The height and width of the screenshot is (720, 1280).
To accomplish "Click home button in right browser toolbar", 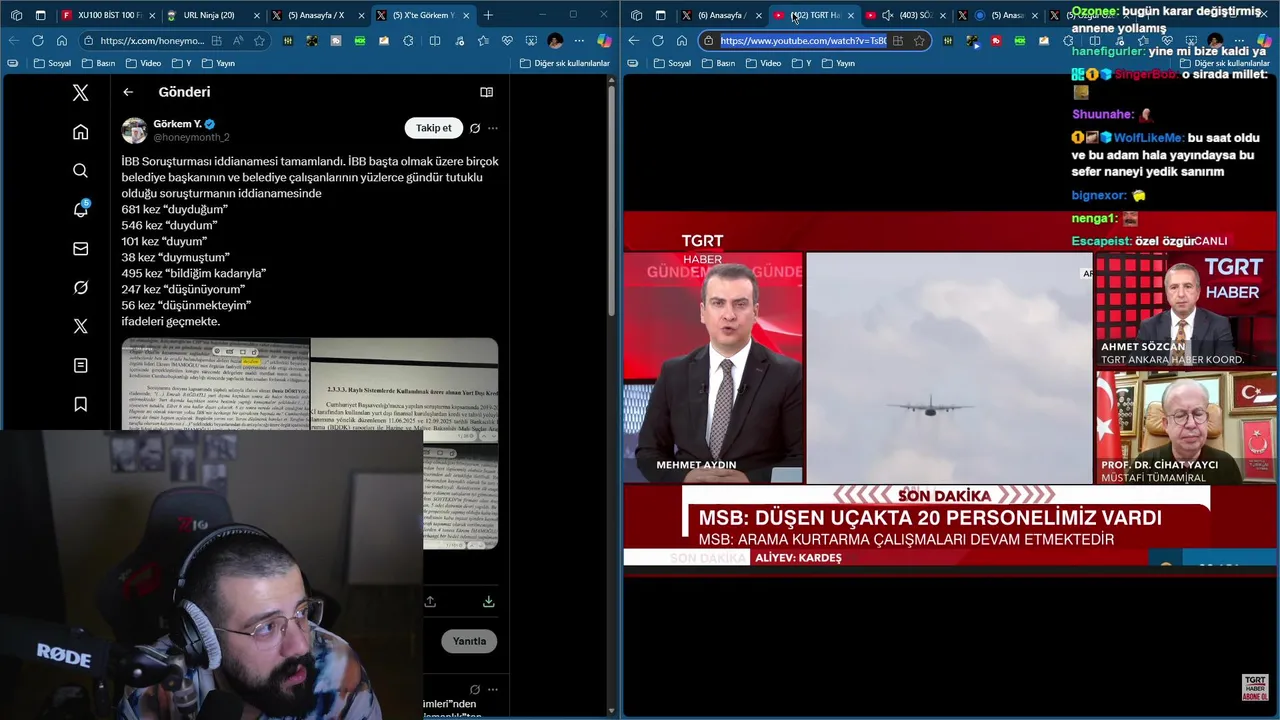I will 682,41.
